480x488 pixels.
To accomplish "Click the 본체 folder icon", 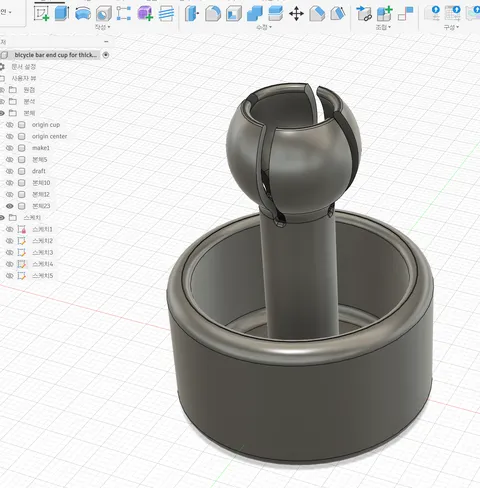I will click(x=13, y=113).
